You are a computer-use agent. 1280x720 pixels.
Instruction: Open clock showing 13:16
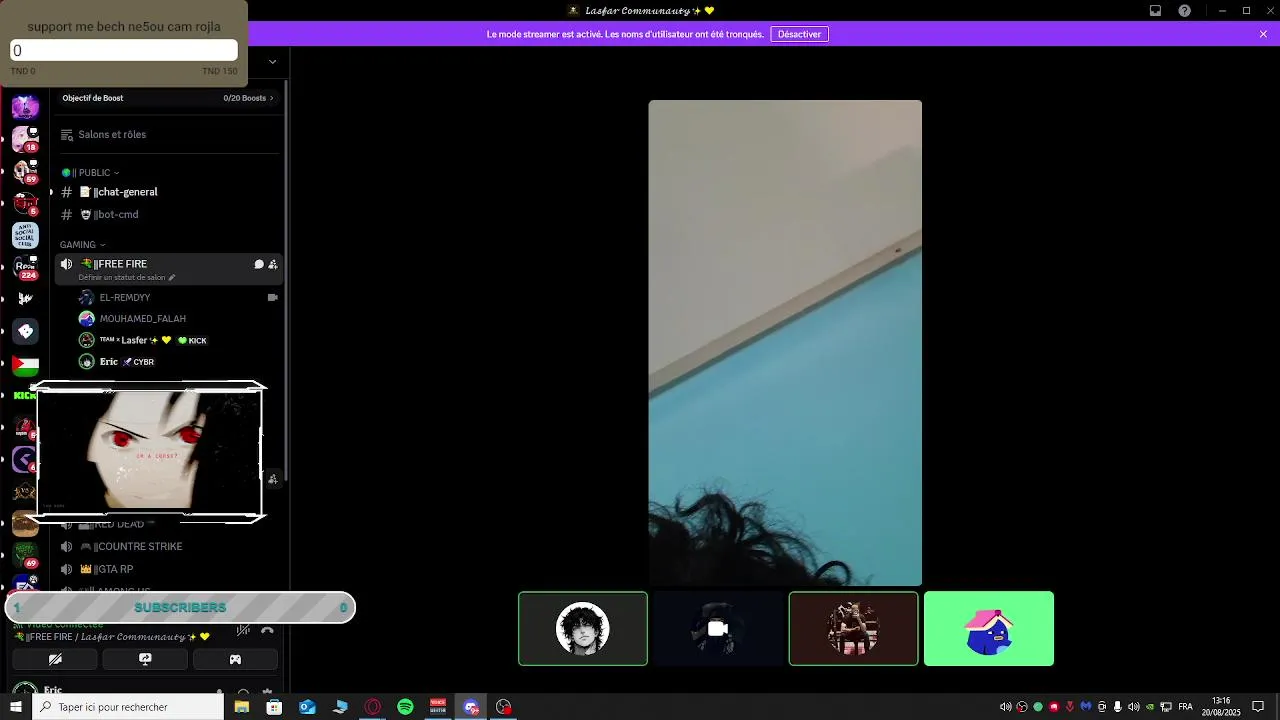(x=1221, y=707)
